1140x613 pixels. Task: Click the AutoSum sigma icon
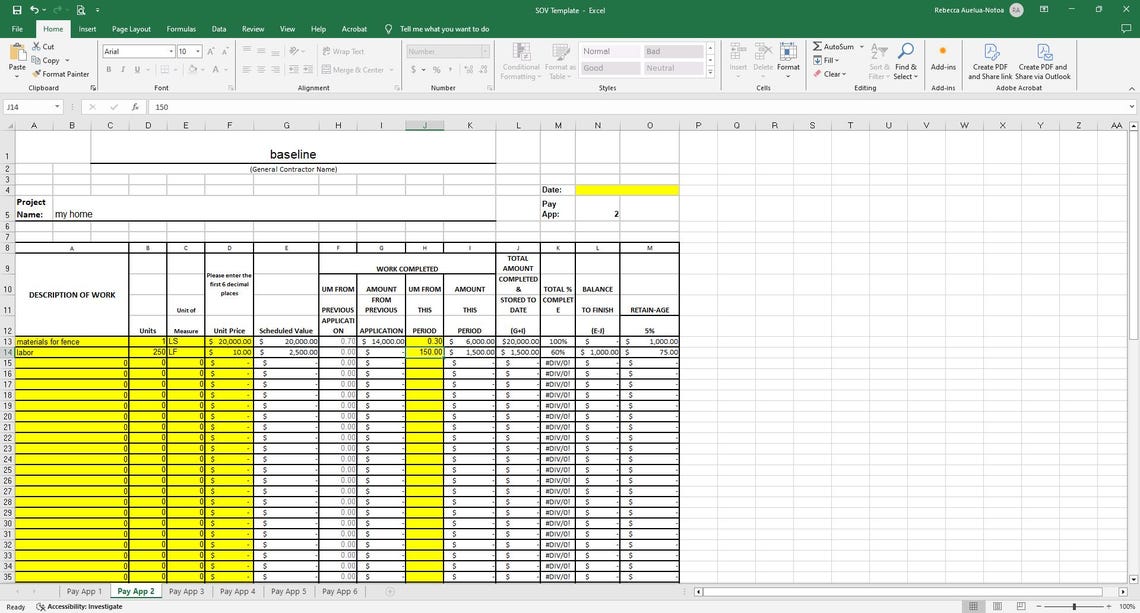tap(818, 47)
